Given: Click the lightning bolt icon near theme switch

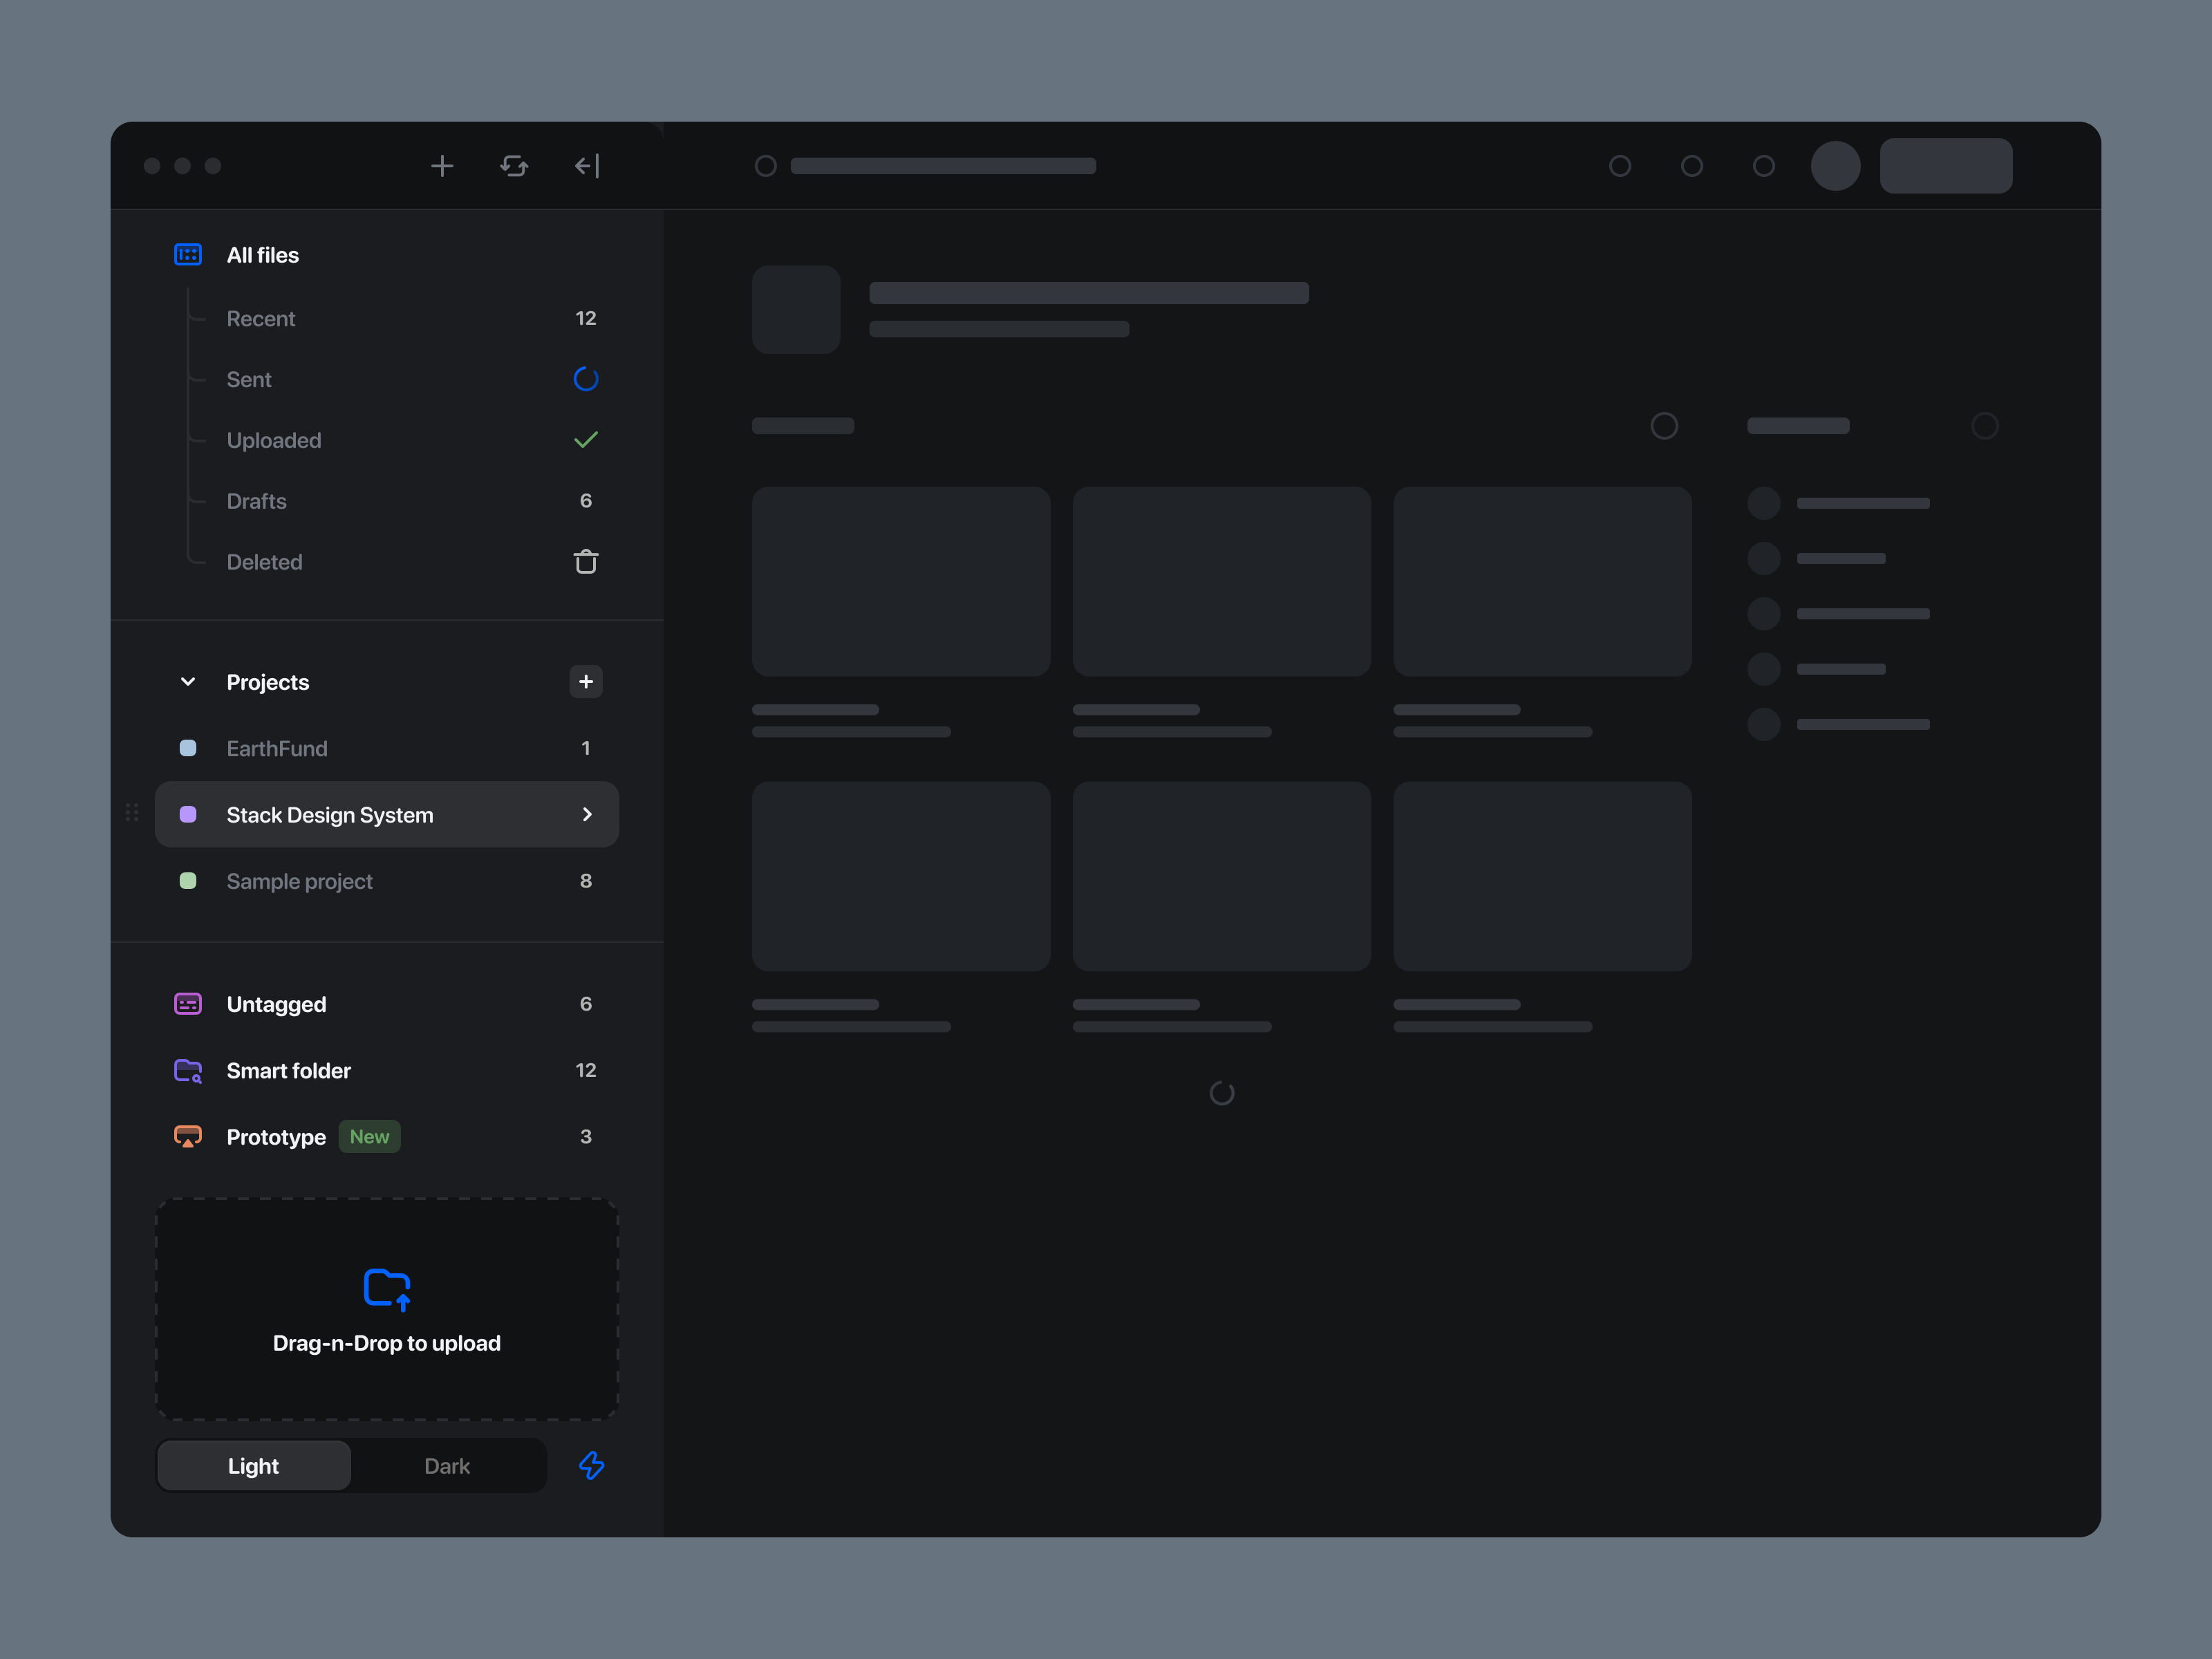Looking at the screenshot, I should coord(592,1466).
